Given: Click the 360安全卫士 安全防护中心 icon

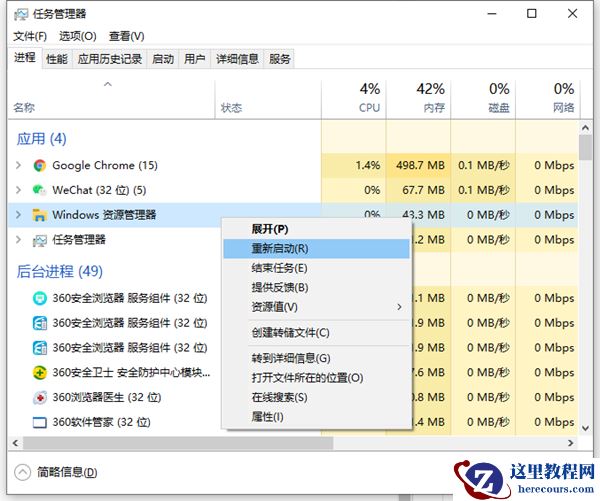Looking at the screenshot, I should [x=40, y=372].
